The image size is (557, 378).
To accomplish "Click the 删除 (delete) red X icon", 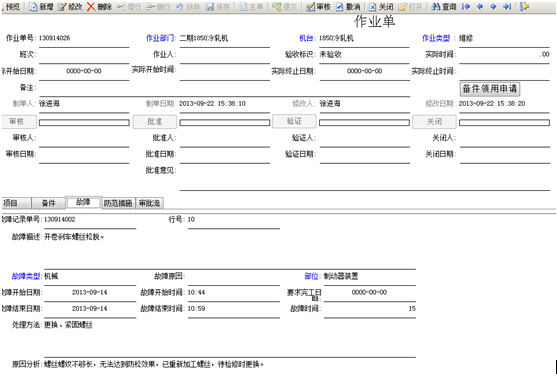I will point(91,6).
